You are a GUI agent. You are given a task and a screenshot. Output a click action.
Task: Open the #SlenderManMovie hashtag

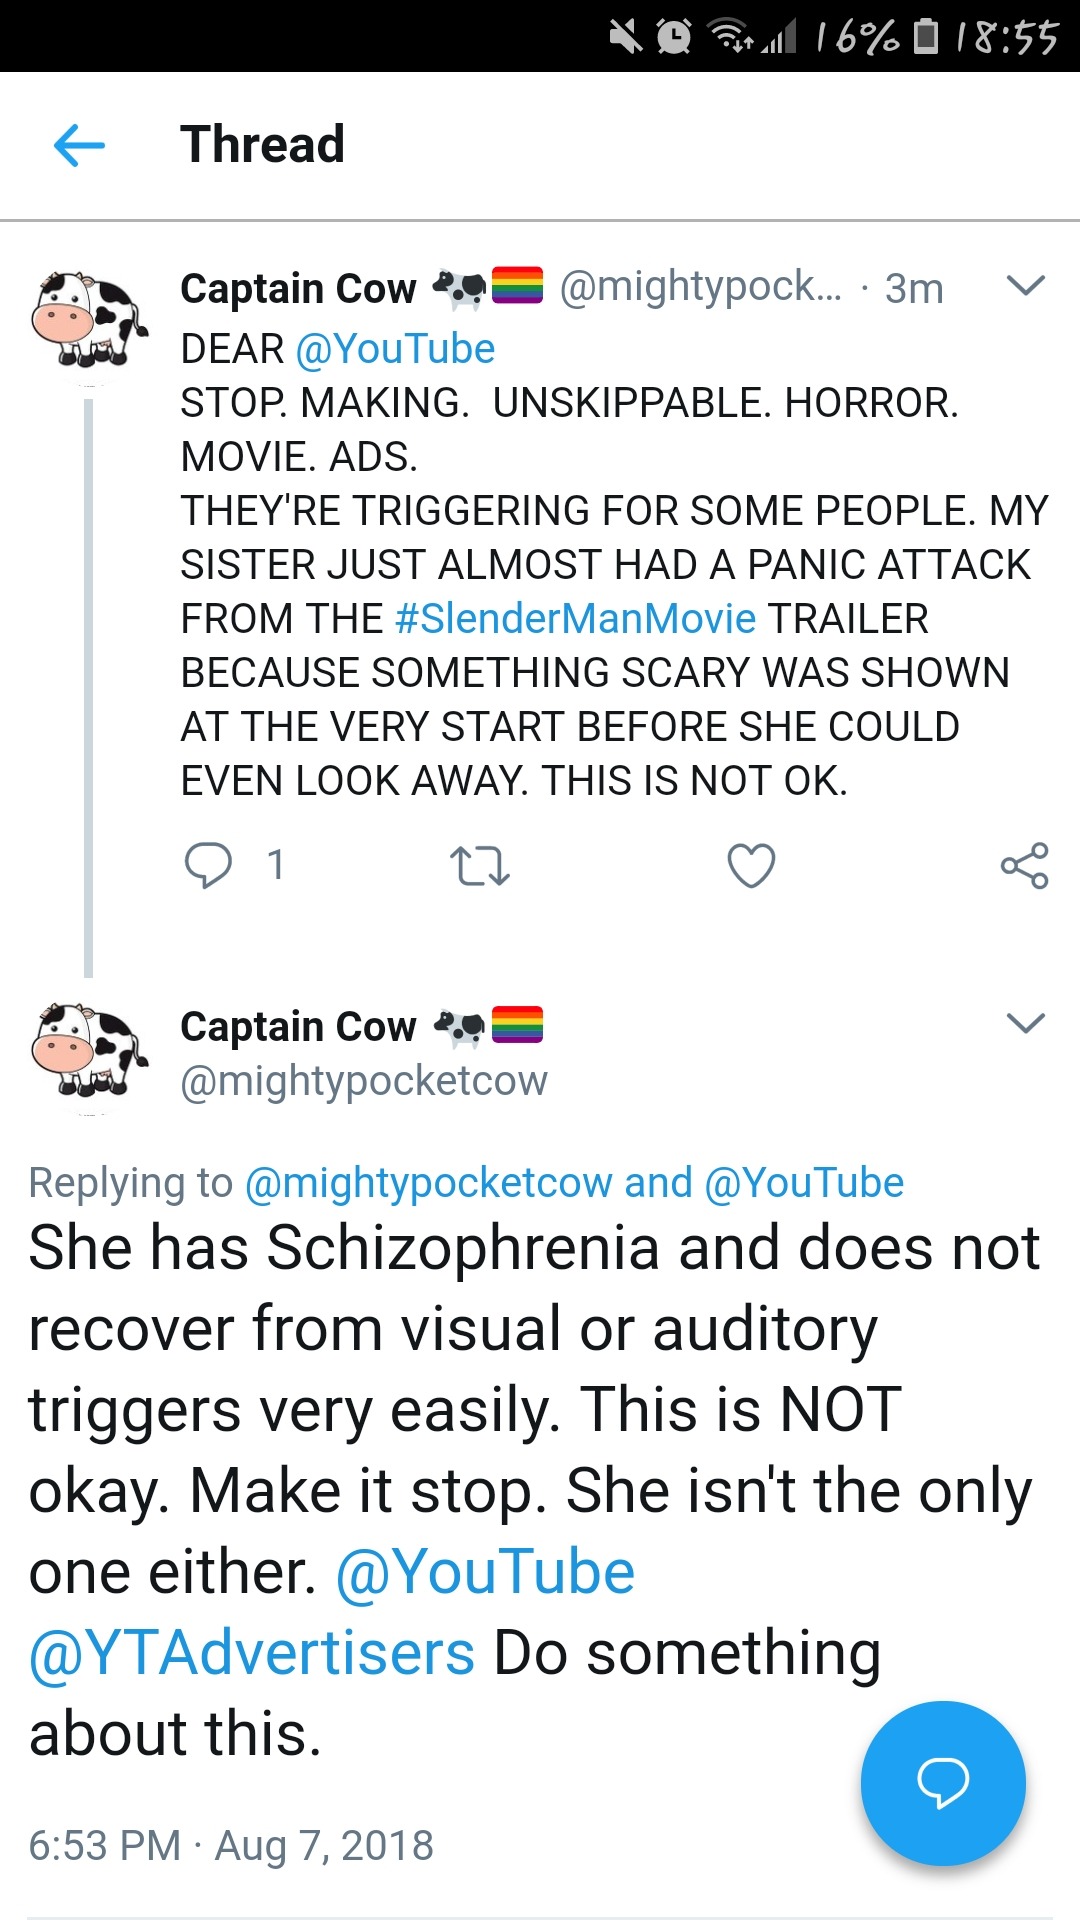tap(575, 619)
